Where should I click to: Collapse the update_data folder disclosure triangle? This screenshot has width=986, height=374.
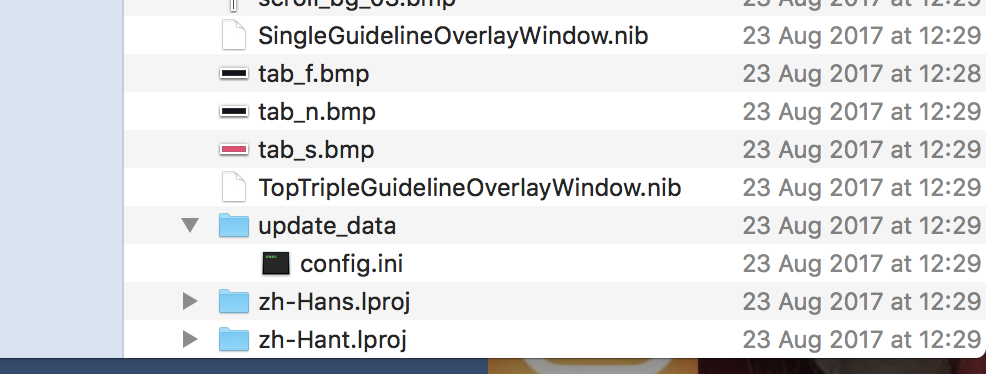190,225
